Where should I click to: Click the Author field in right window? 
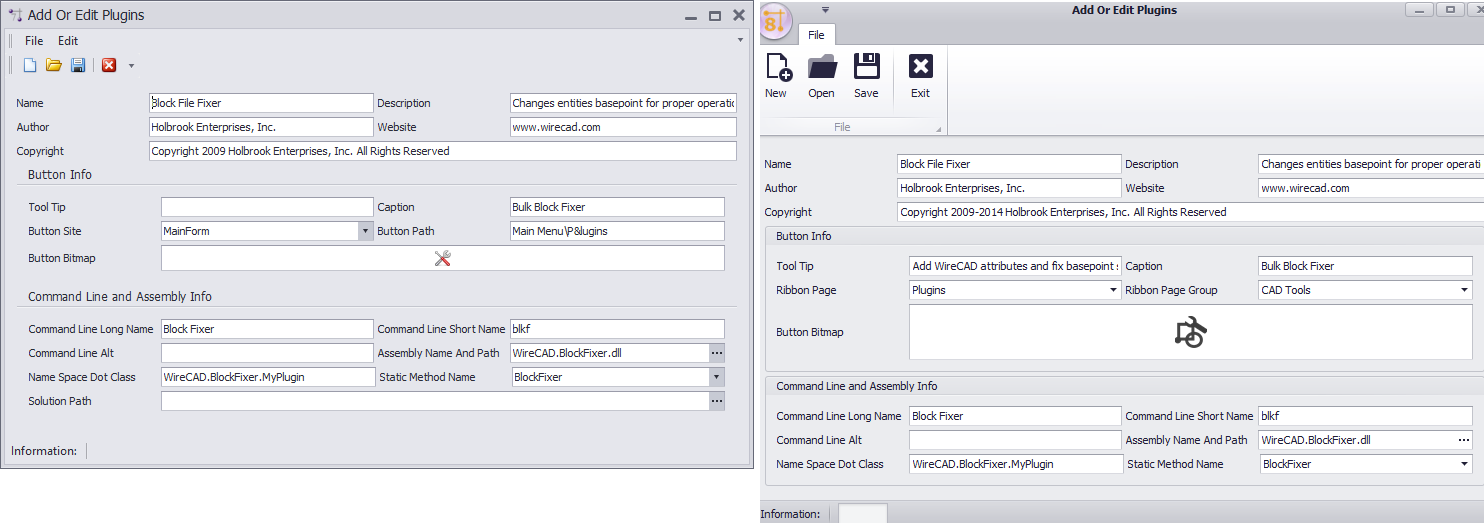1009,188
